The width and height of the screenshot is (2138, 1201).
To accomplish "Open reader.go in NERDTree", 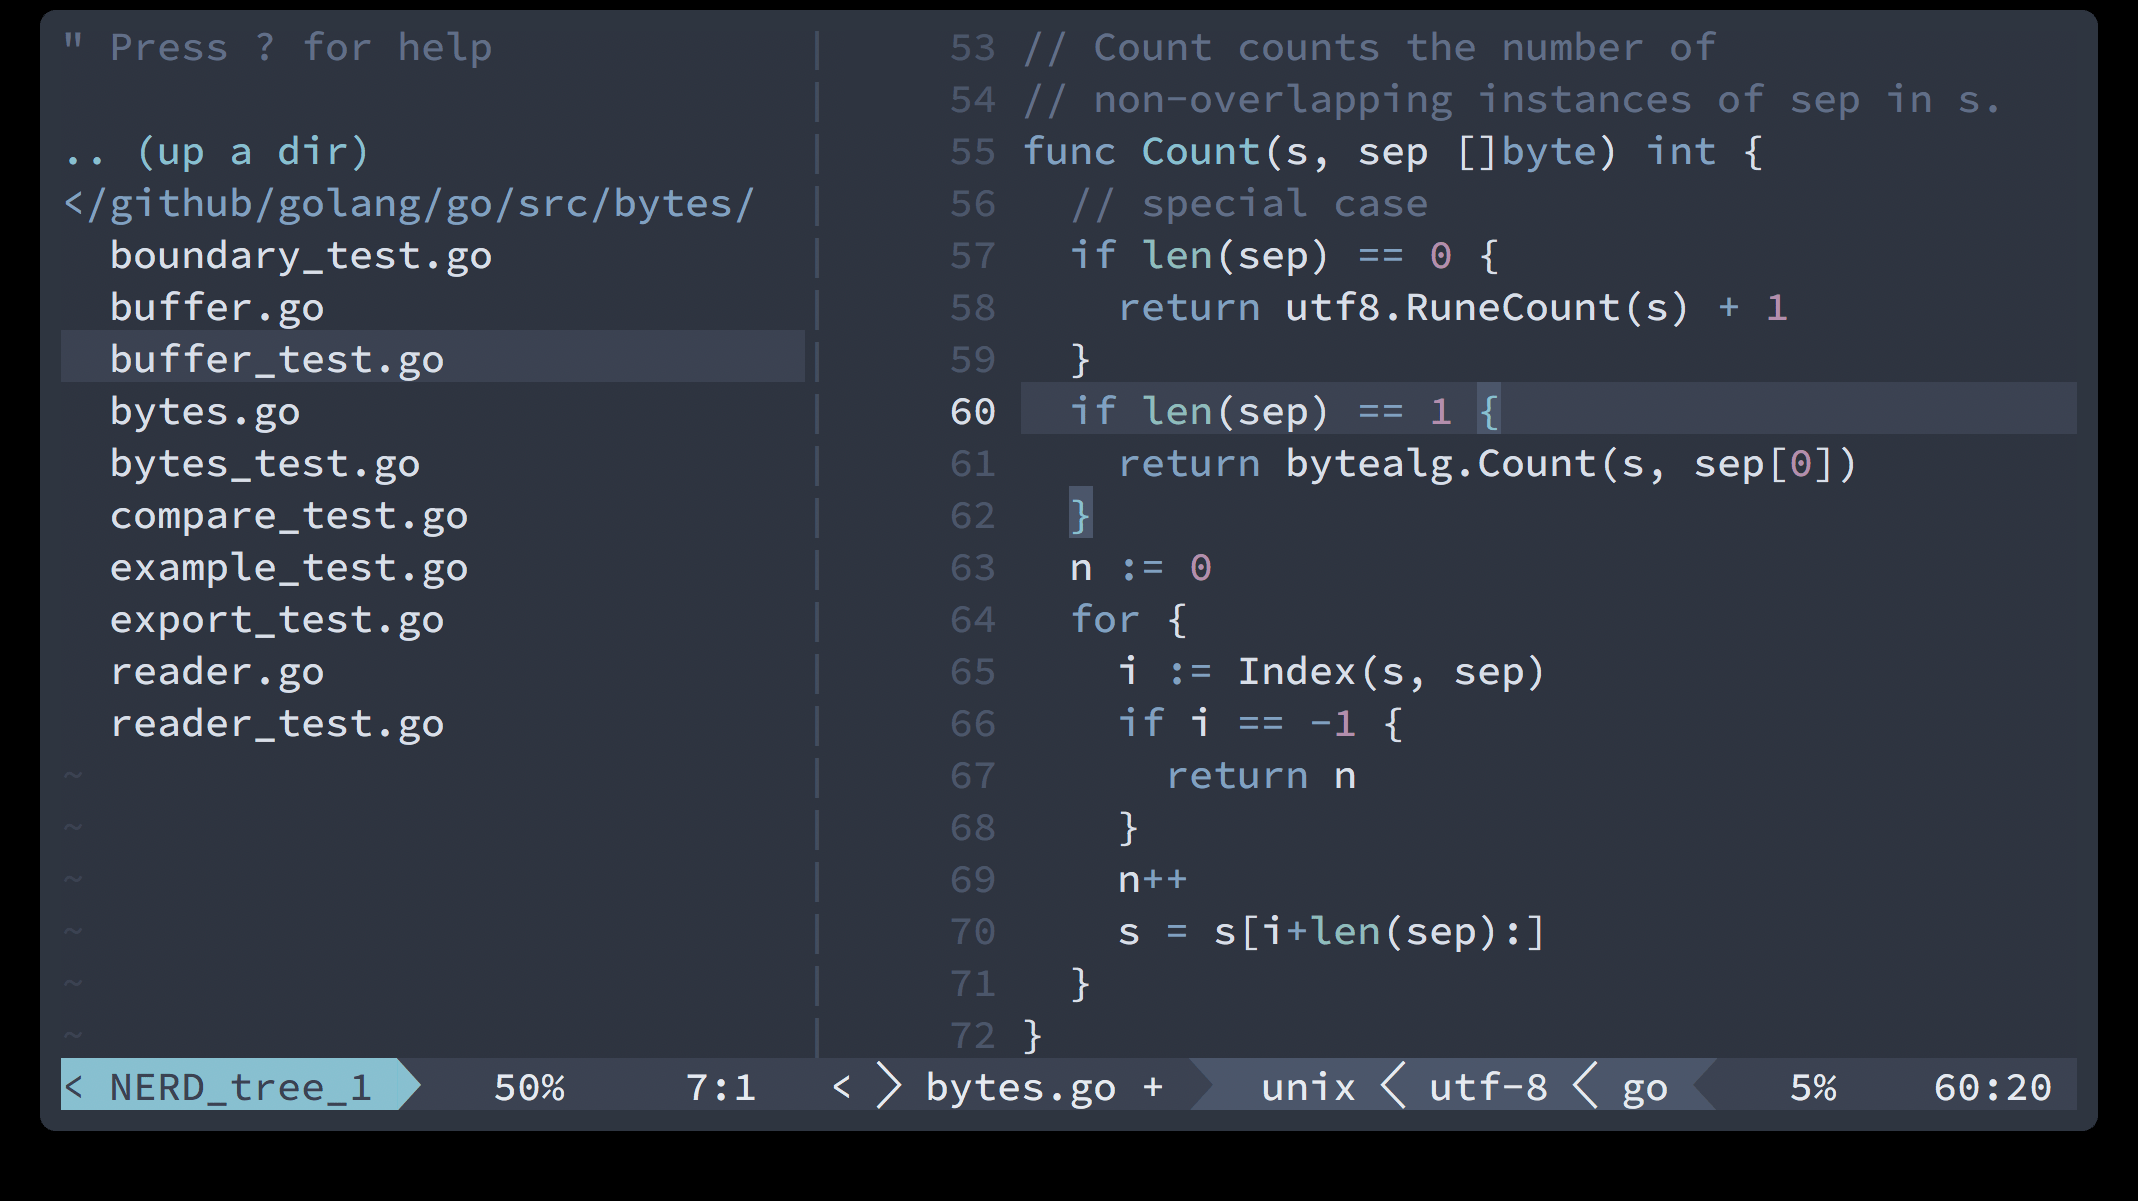I will [x=216, y=672].
